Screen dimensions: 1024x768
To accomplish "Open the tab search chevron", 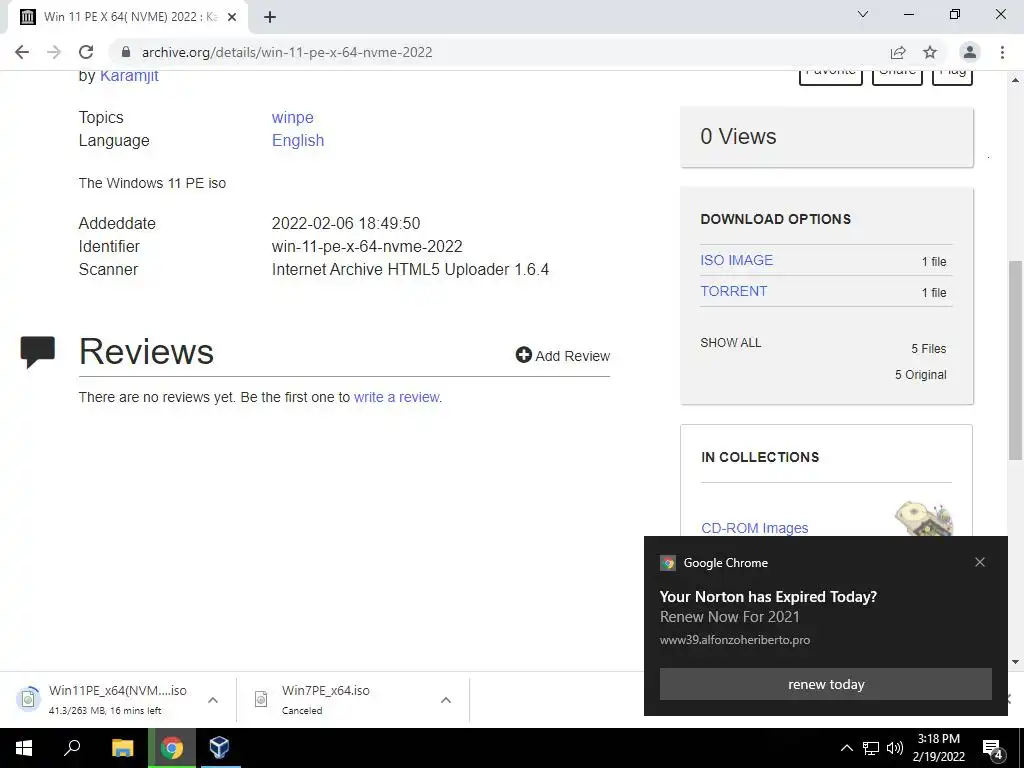I will tap(863, 14).
